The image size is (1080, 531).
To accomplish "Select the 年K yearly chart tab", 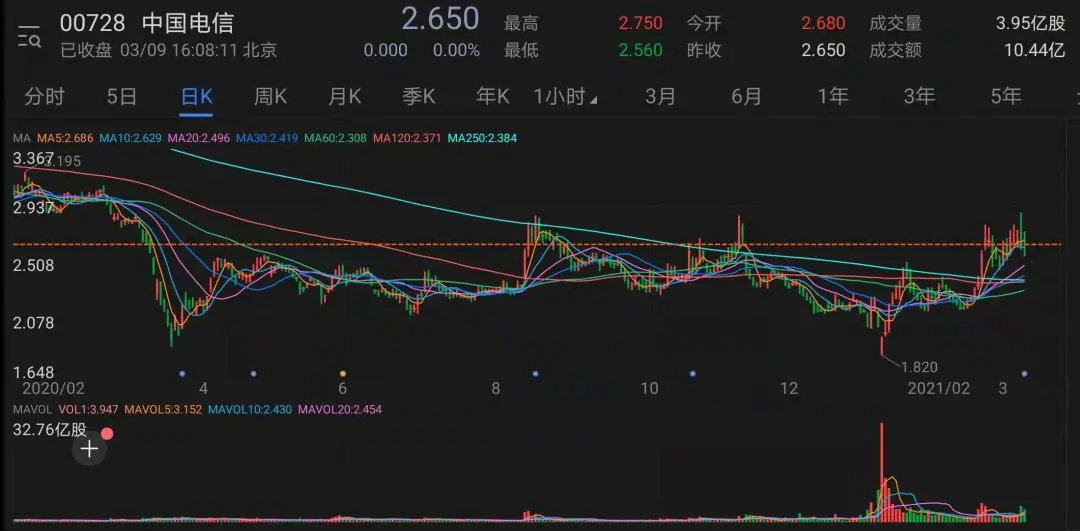I will (492, 97).
